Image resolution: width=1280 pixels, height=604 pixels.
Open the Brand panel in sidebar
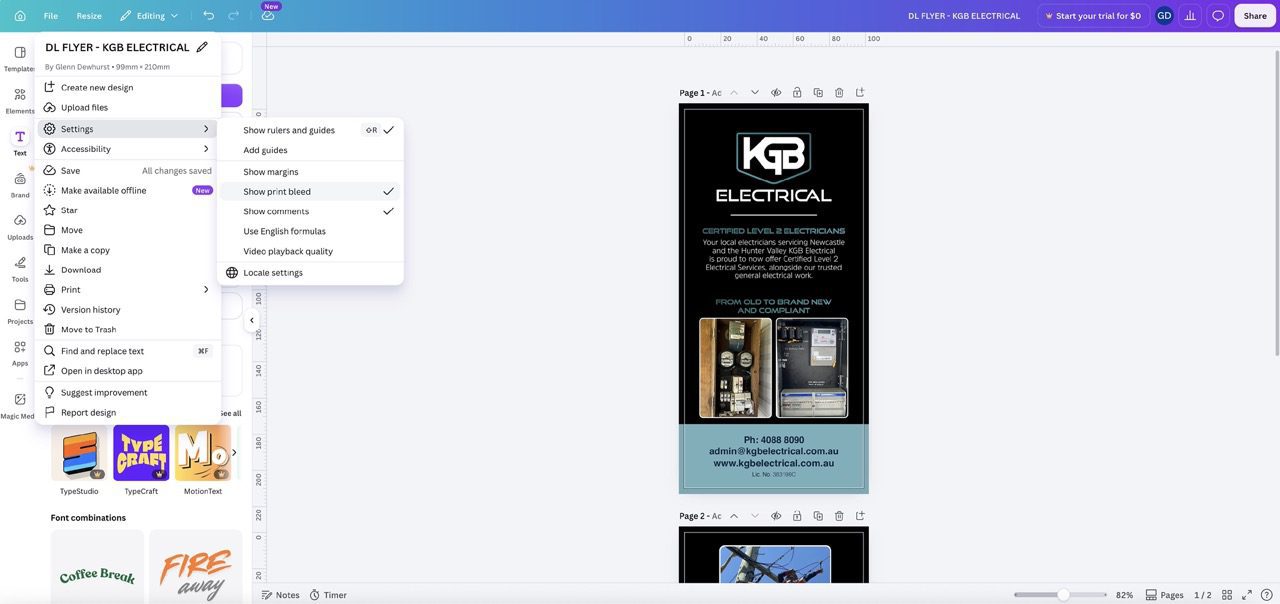click(x=20, y=184)
